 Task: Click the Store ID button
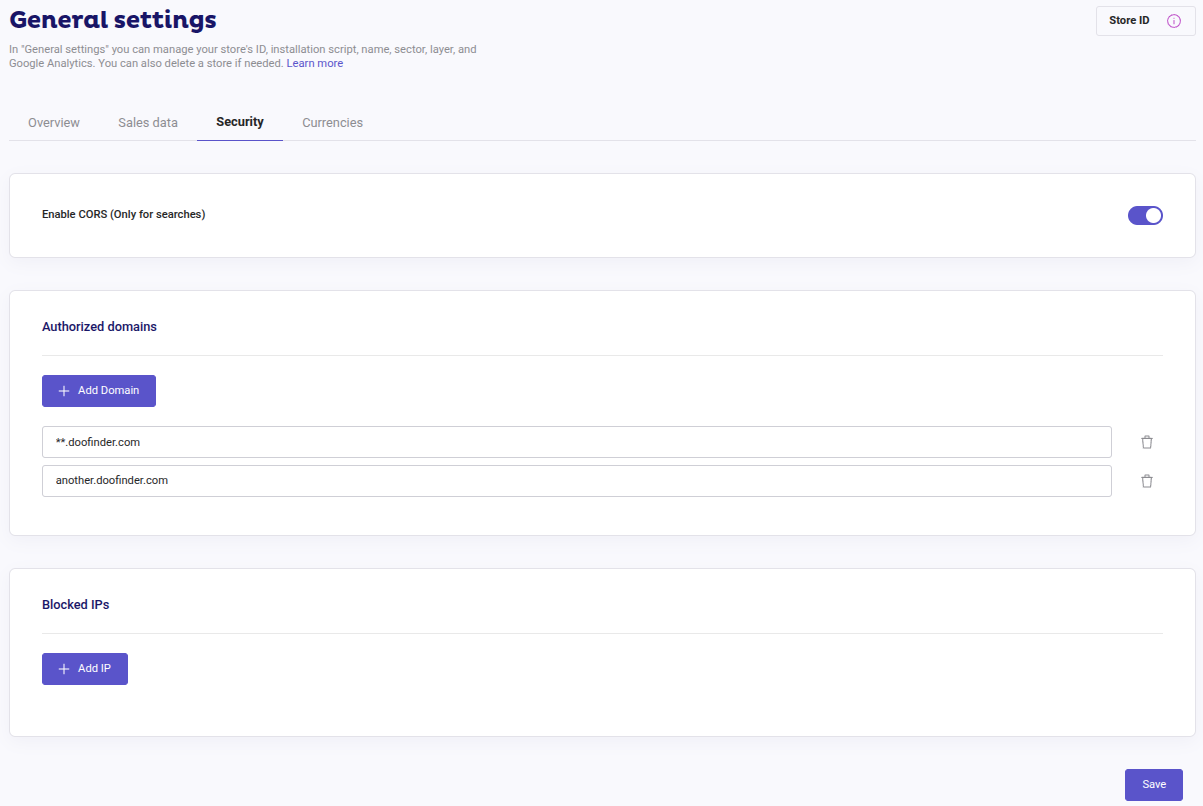[1129, 20]
